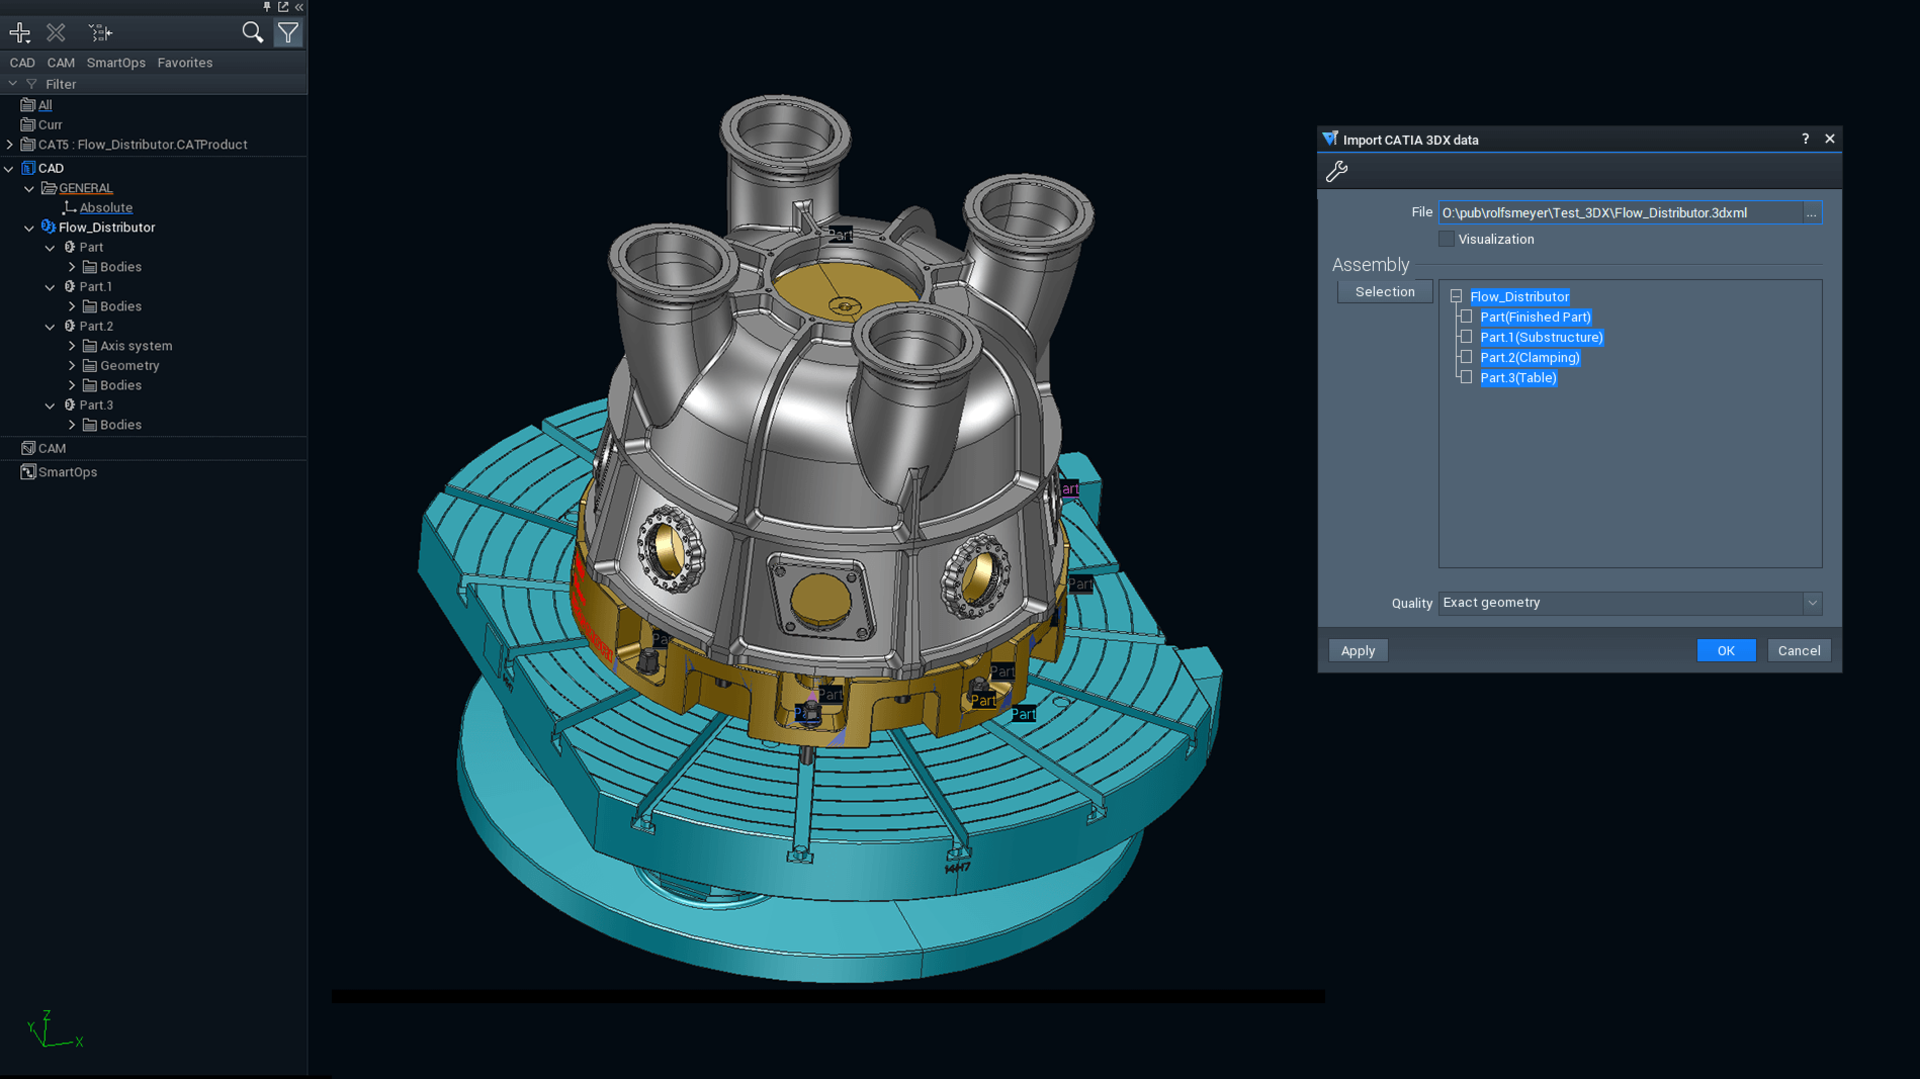This screenshot has width=1920, height=1079.
Task: Click the Absolute coordinate system icon
Action: coord(69,208)
